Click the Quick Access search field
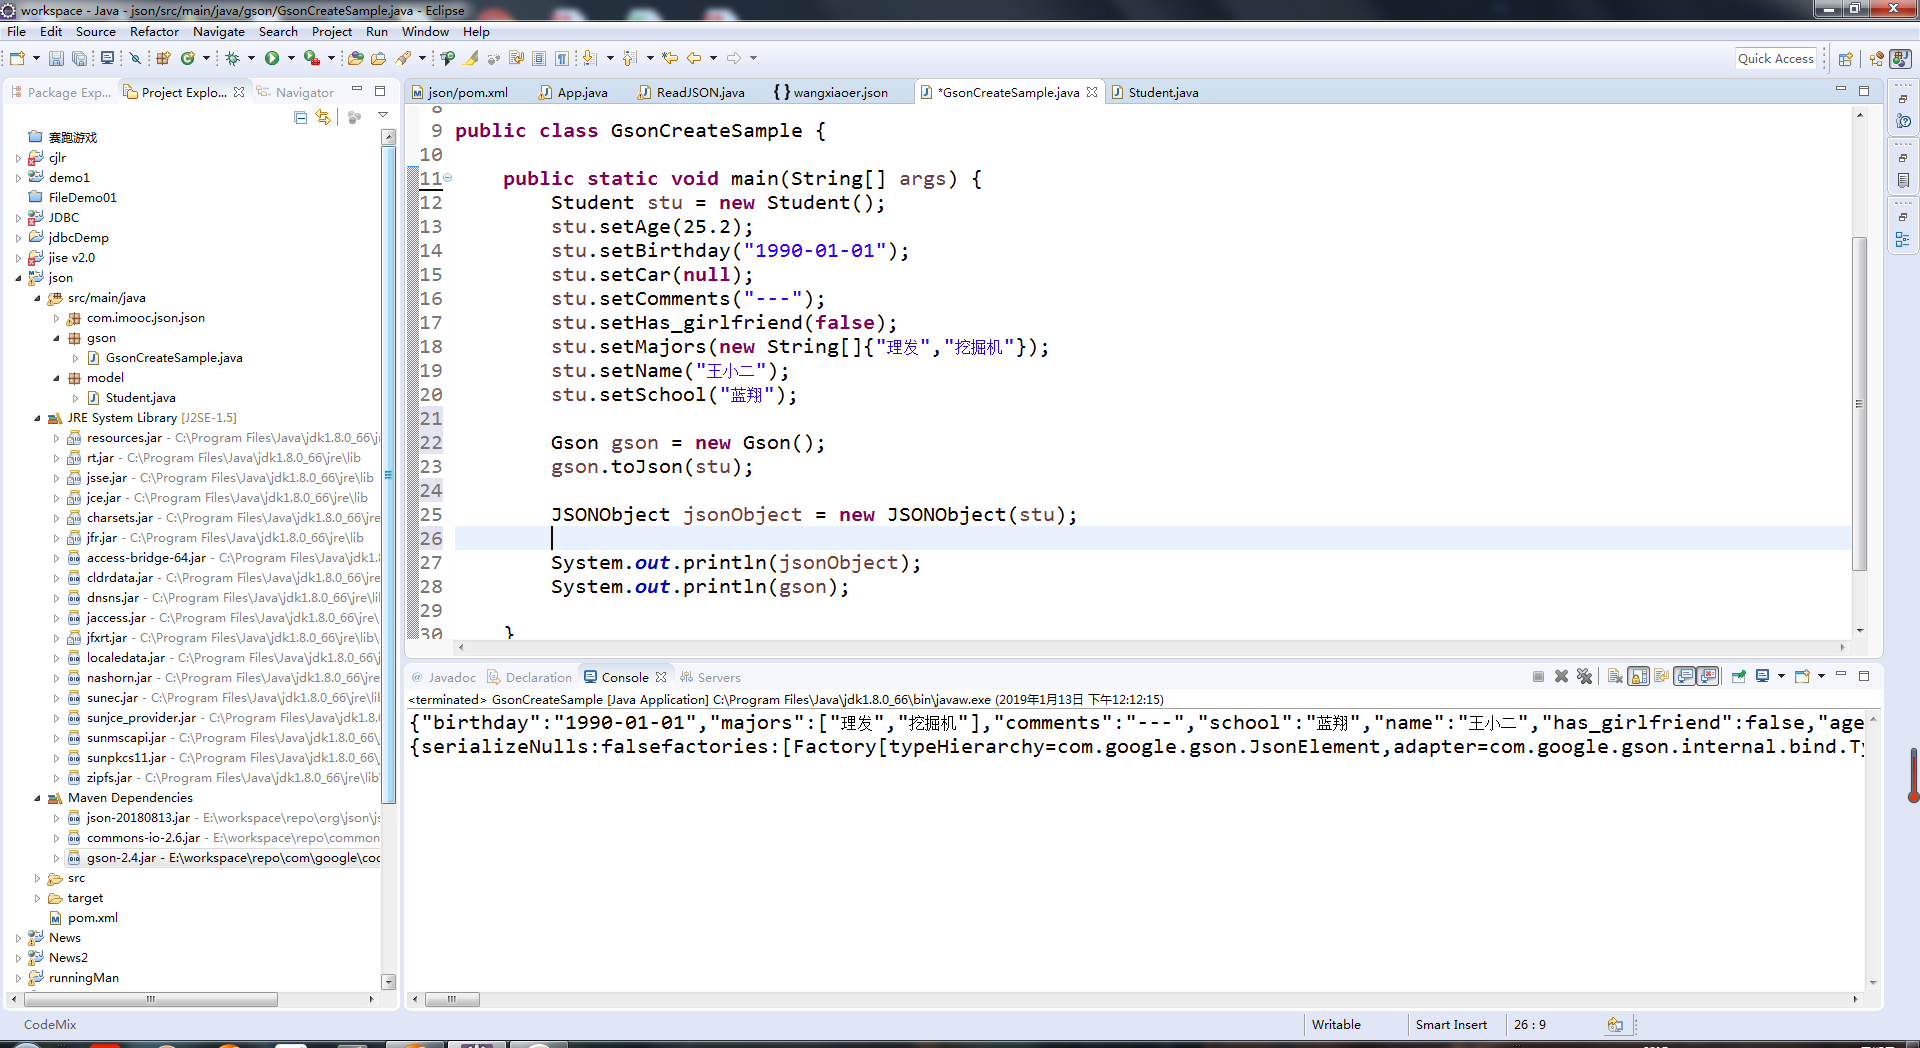The width and height of the screenshot is (1920, 1048). [1775, 59]
